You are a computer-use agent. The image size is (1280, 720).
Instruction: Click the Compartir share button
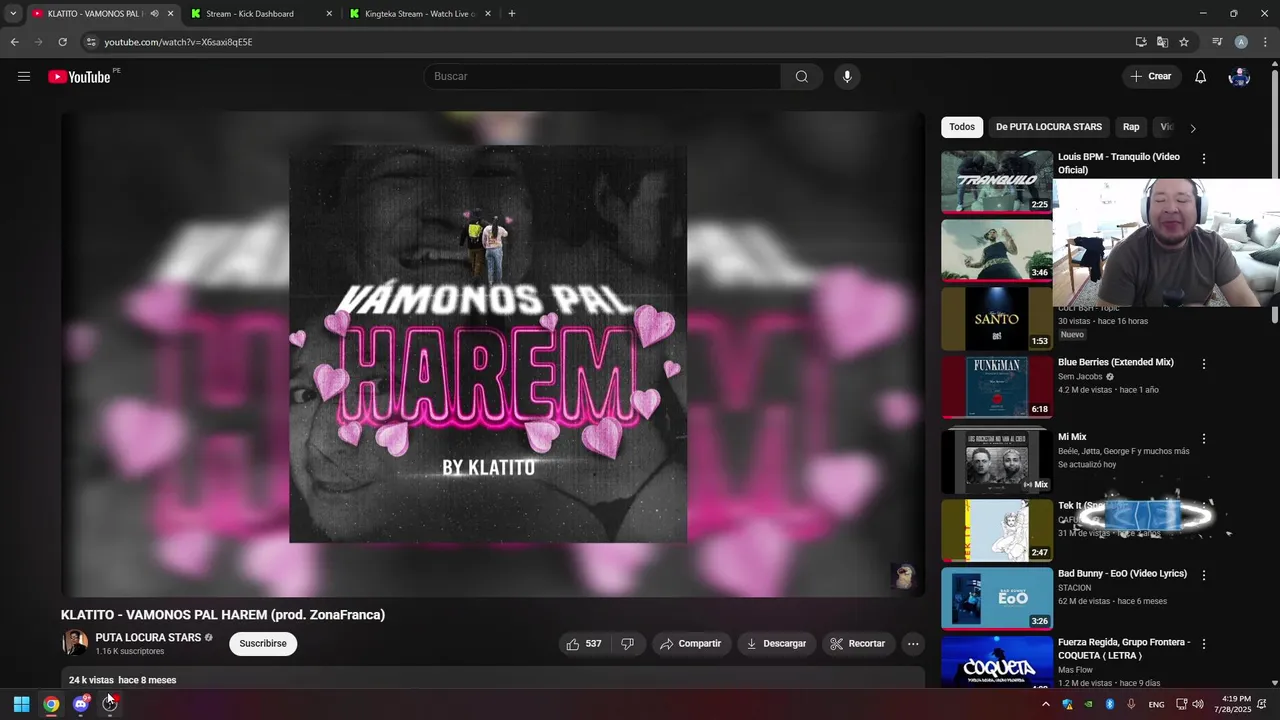tap(690, 644)
